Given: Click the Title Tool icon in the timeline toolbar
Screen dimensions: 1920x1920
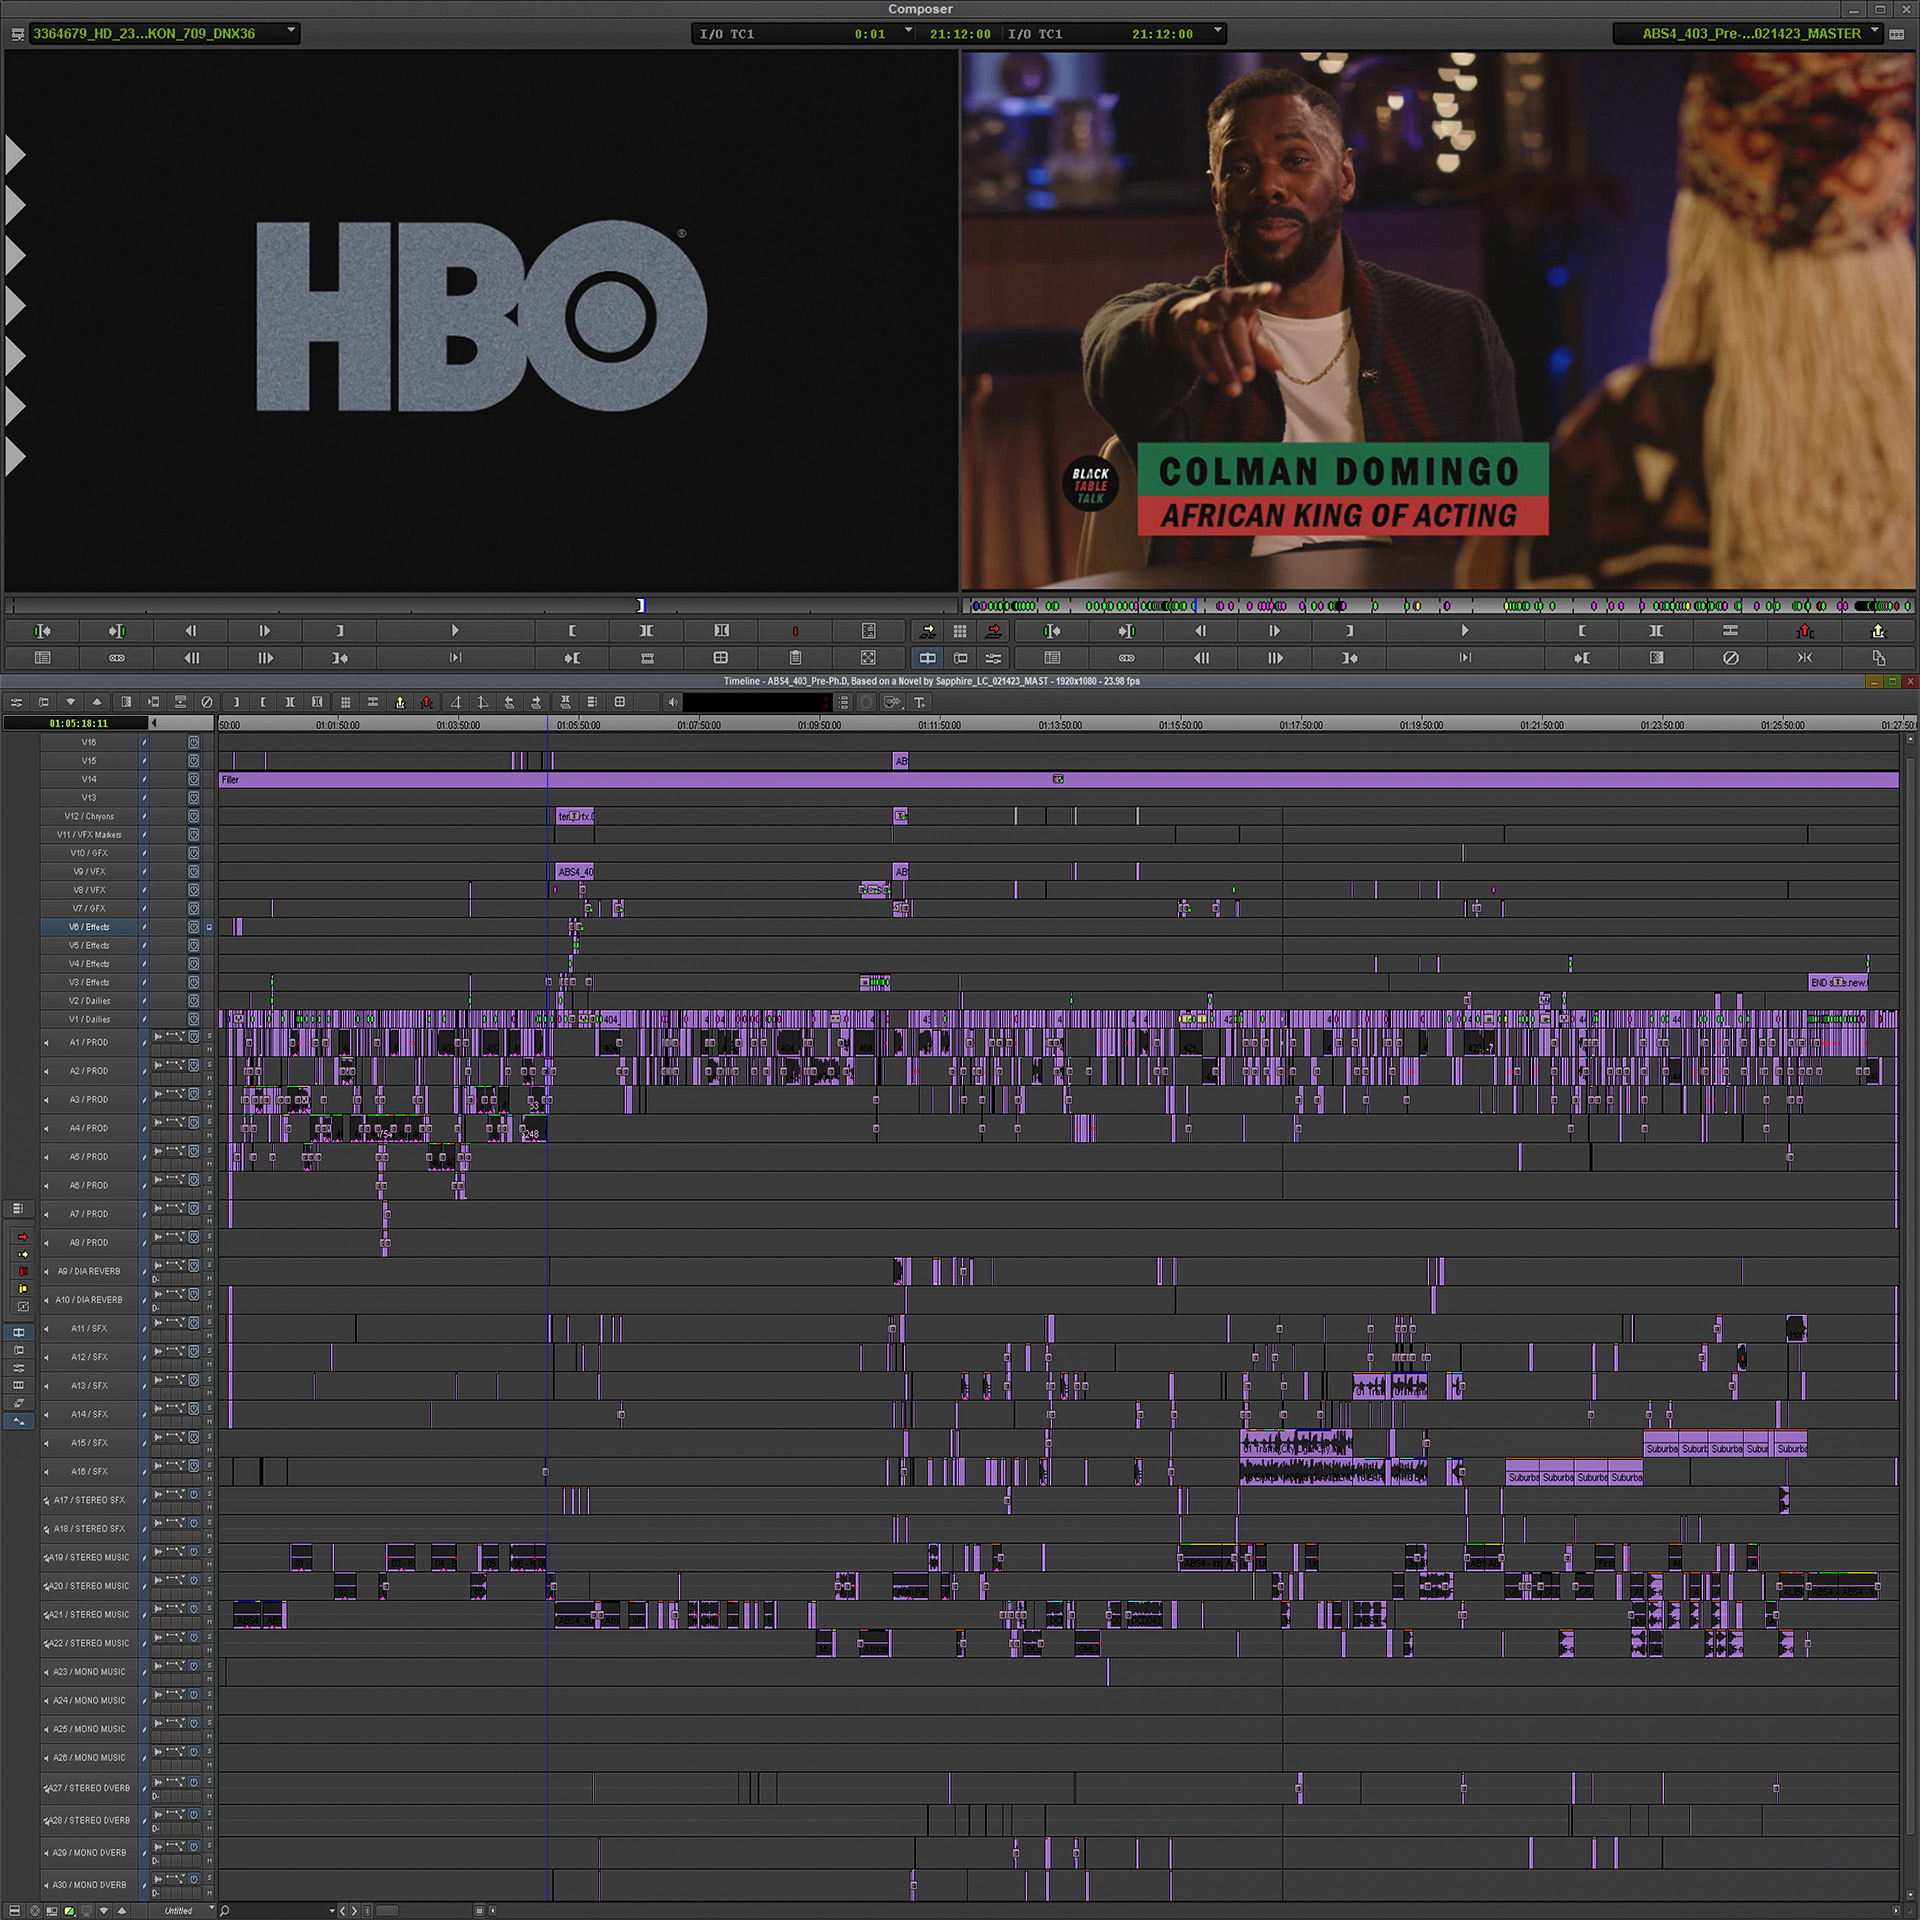Looking at the screenshot, I should 919,702.
